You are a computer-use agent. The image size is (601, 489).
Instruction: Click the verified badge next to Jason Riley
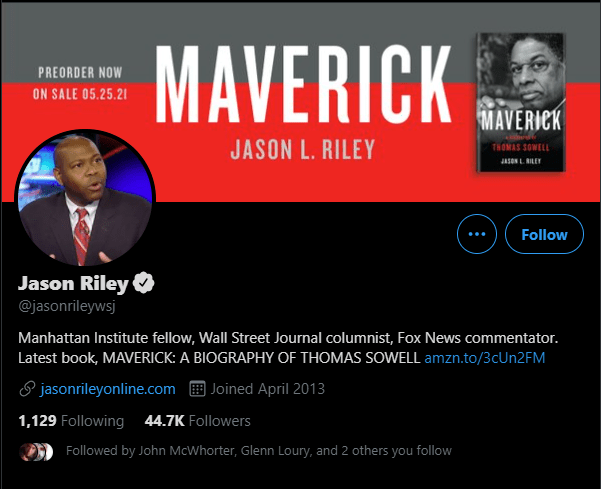143,283
